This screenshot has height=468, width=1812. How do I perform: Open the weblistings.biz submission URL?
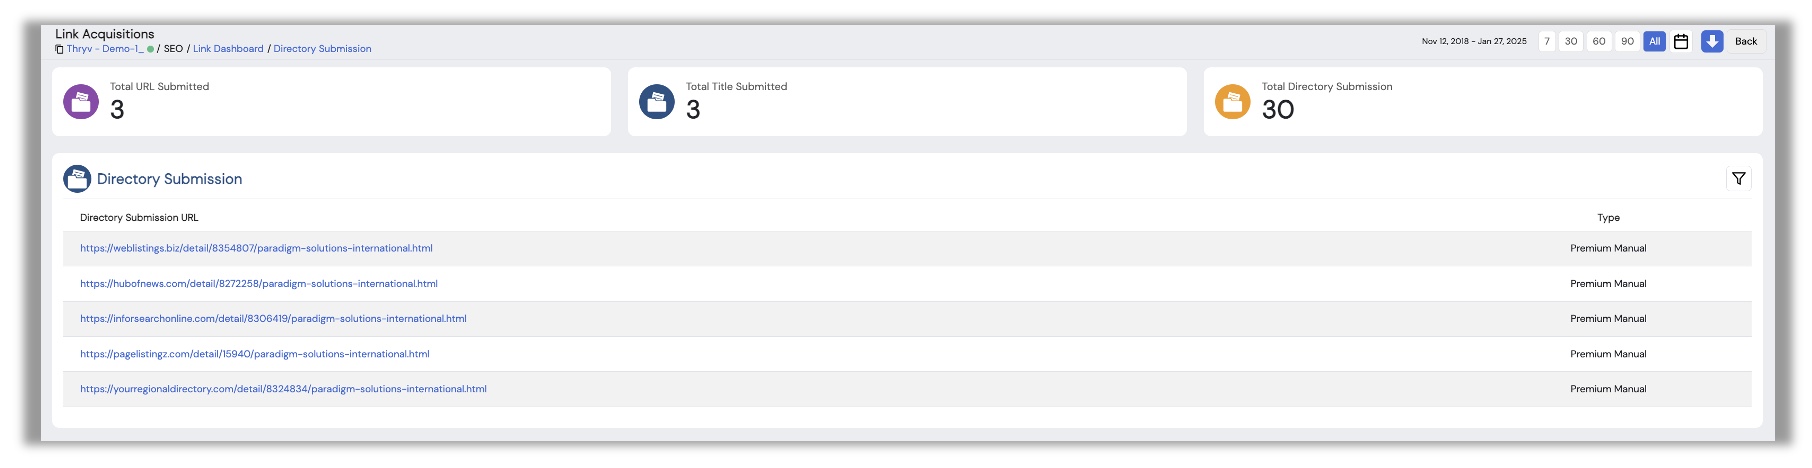[256, 248]
